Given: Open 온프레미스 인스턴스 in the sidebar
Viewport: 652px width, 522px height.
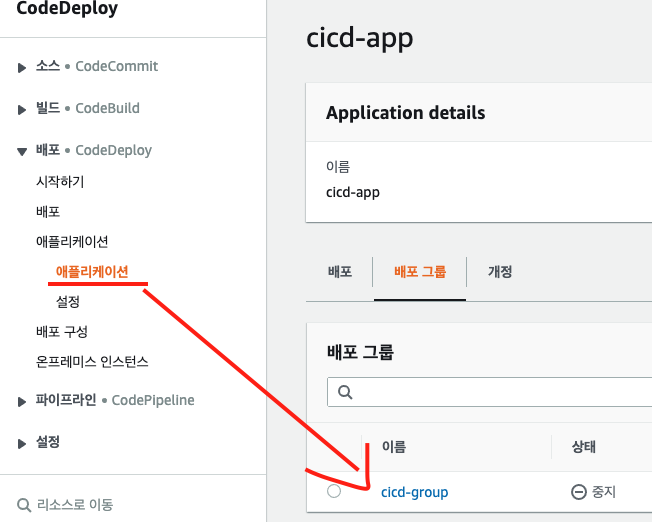Looking at the screenshot, I should coord(92,361).
